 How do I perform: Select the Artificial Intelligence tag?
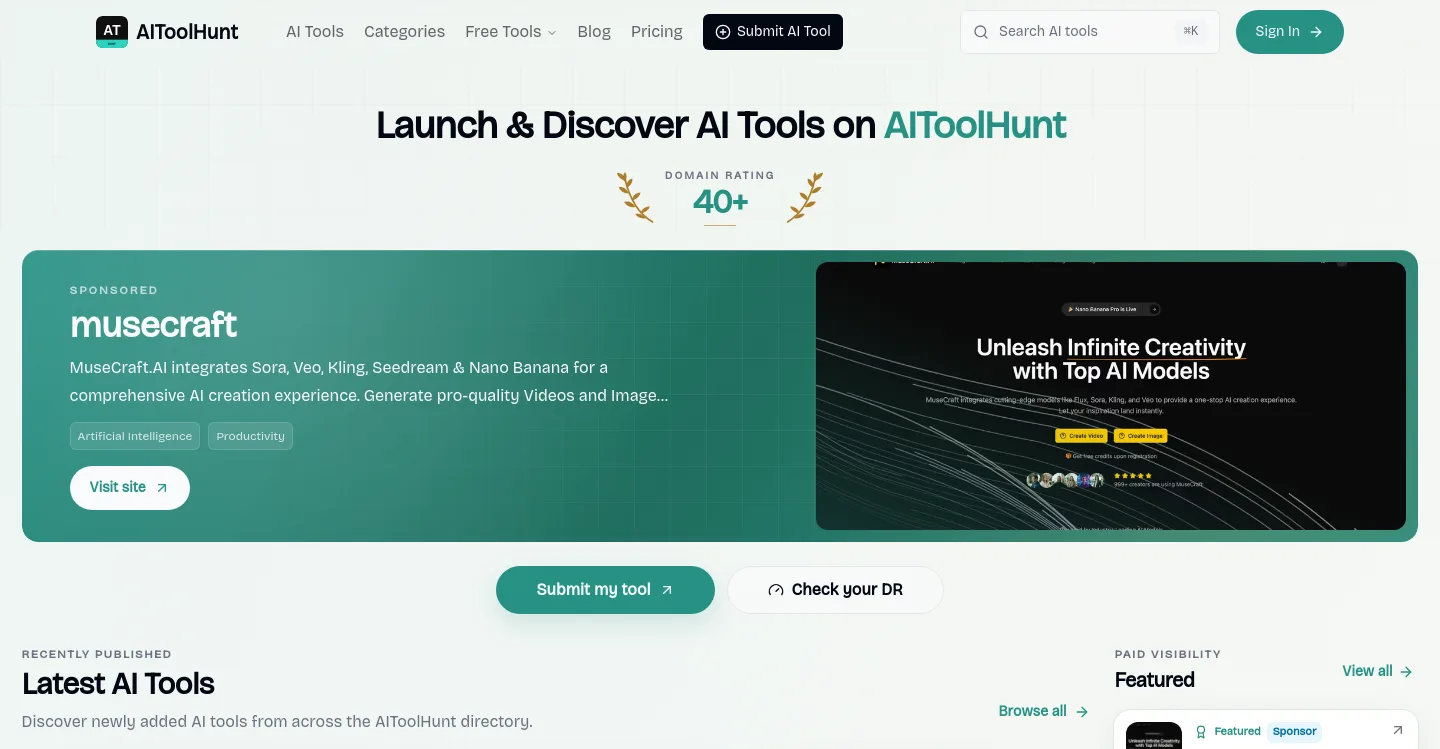pos(135,436)
